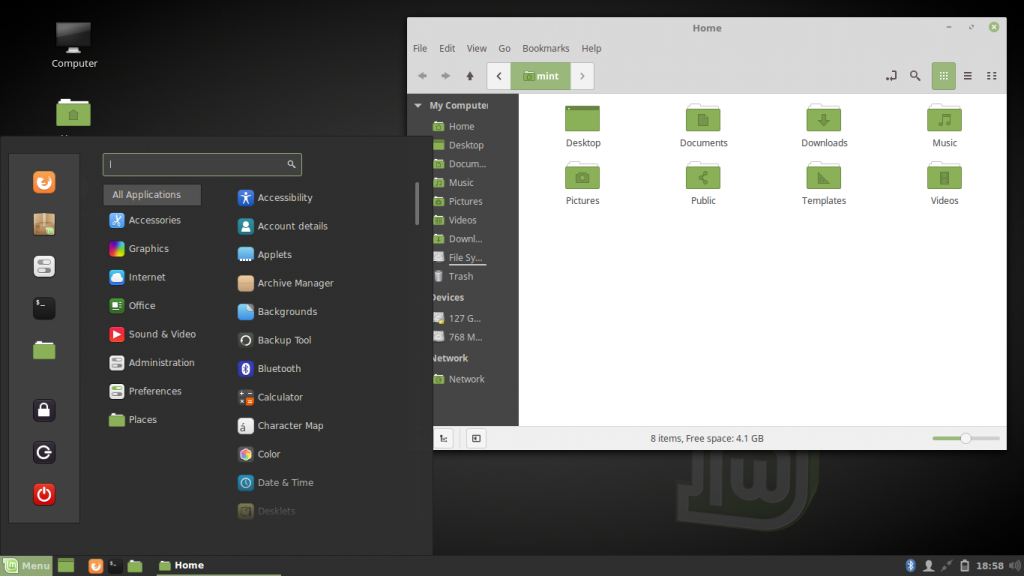Toggle grid view button in Nemo toolbar

943,75
